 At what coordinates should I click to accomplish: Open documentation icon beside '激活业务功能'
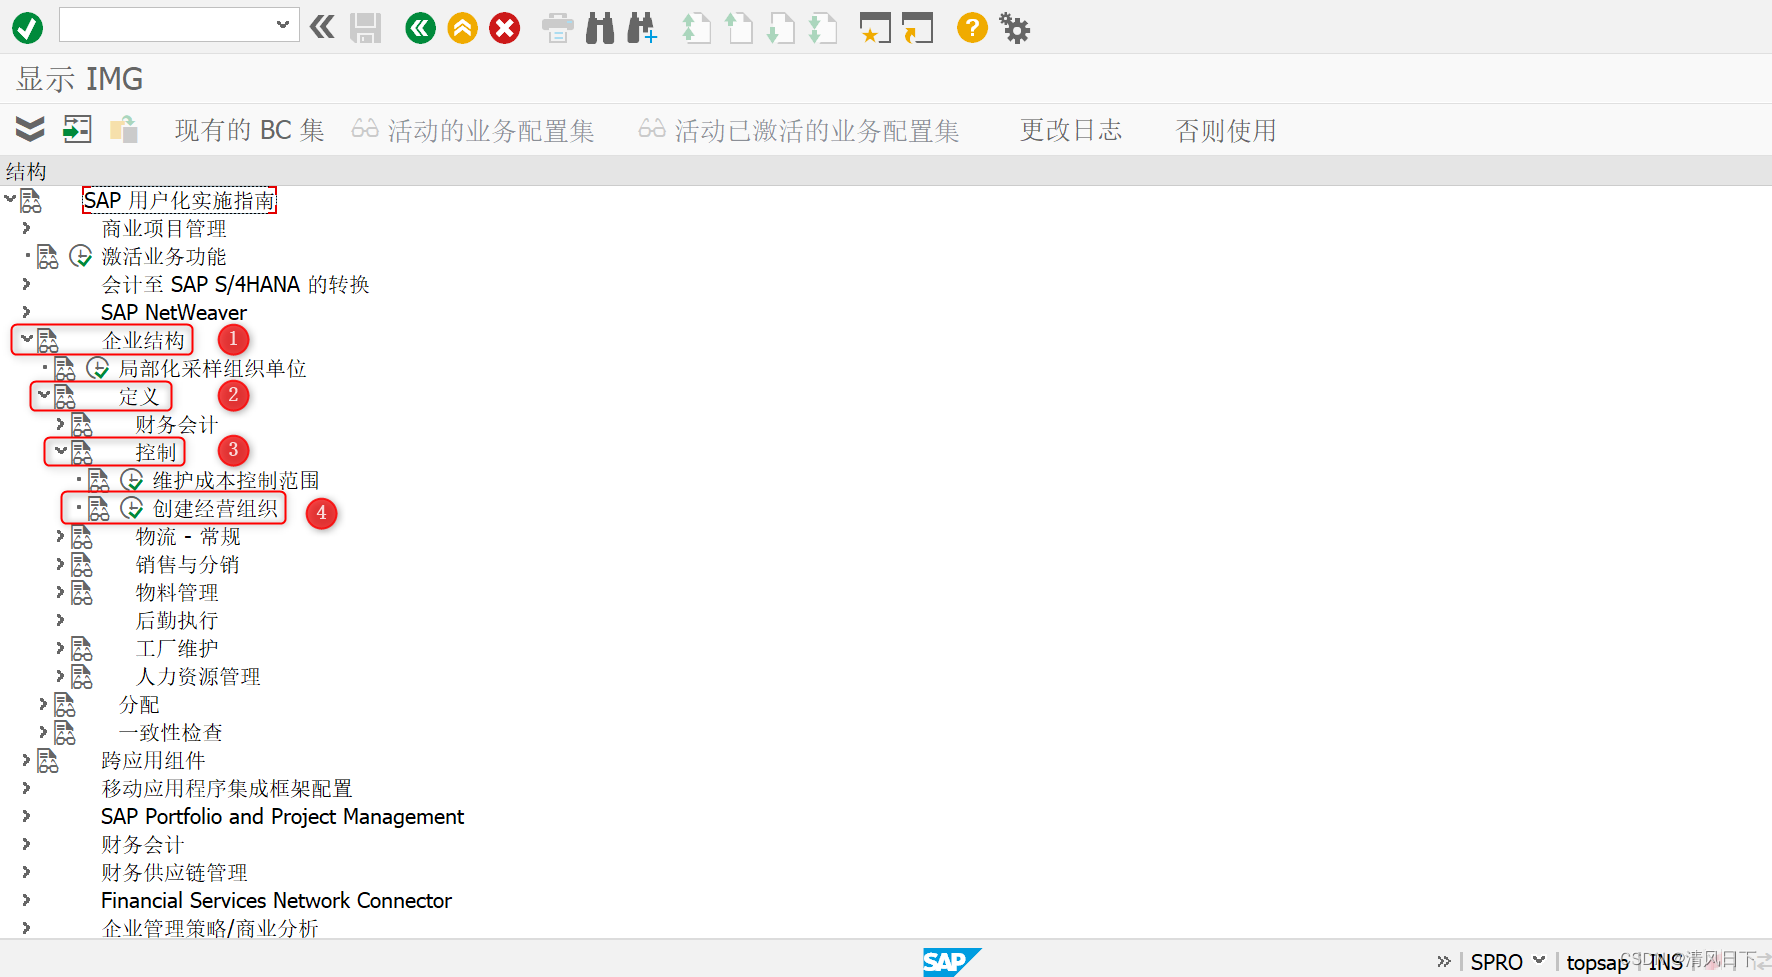point(47,257)
